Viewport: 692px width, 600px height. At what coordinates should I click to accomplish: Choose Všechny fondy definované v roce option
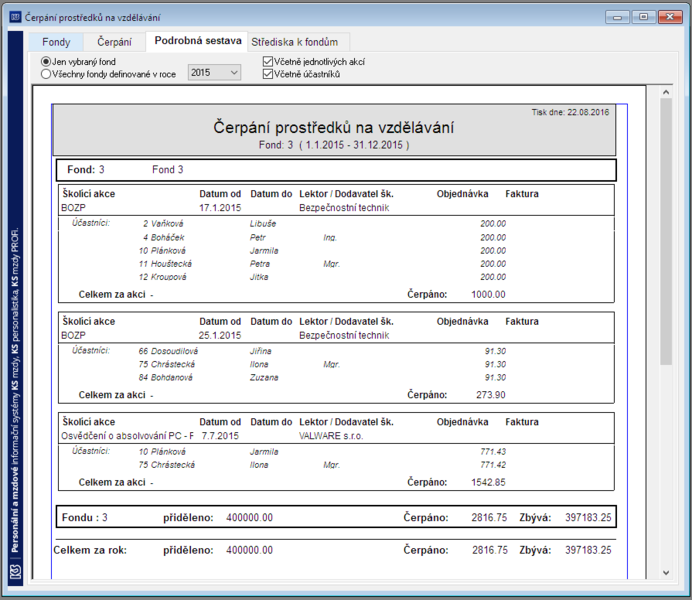coord(109,74)
